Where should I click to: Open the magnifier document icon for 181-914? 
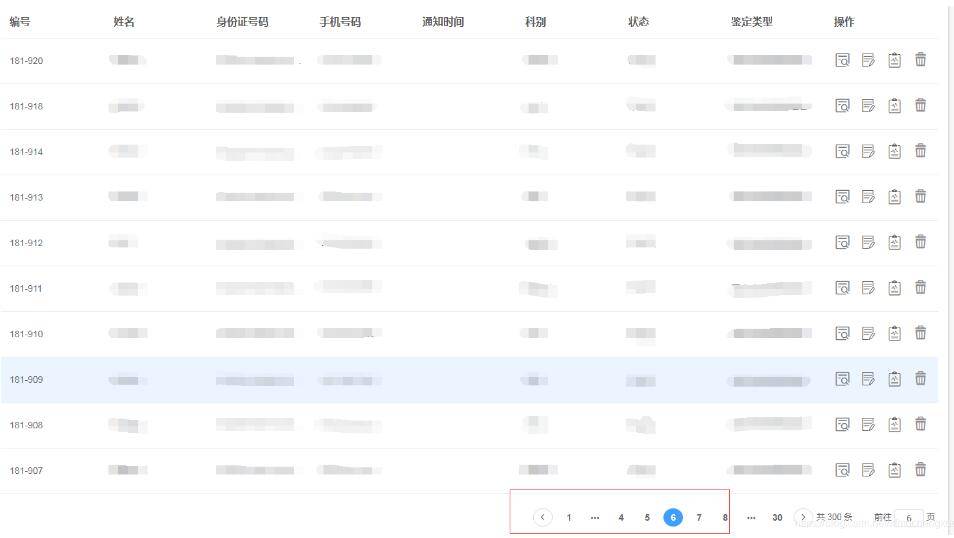(x=842, y=152)
